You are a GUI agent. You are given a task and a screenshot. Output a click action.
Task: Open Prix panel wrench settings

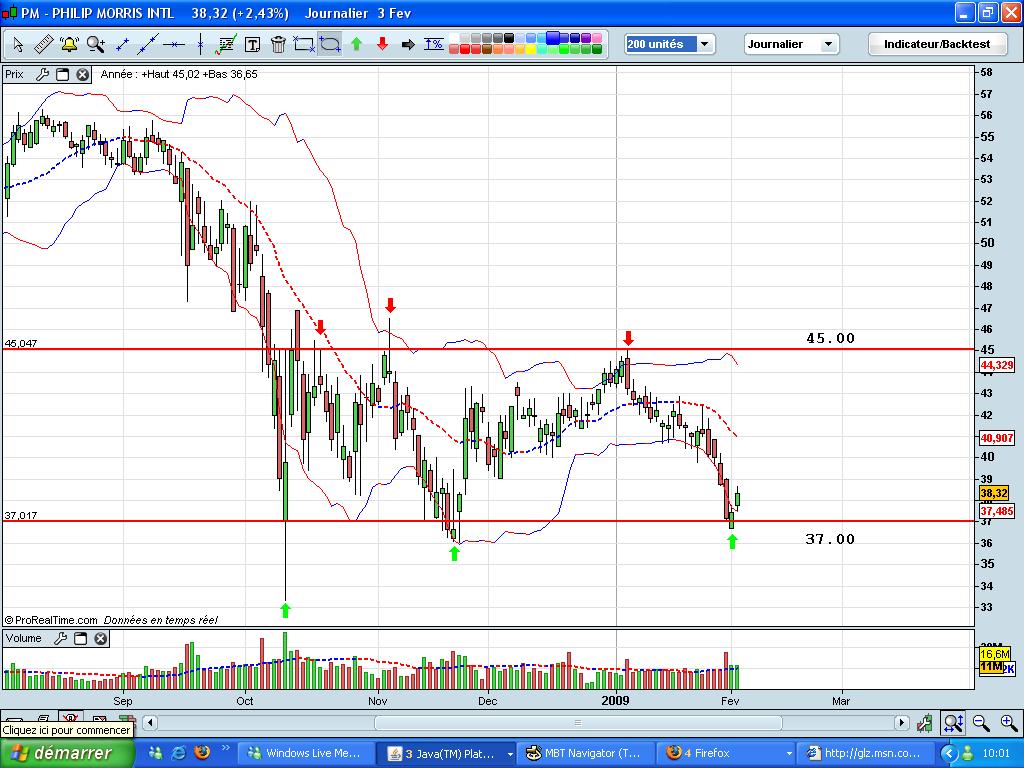coord(42,74)
